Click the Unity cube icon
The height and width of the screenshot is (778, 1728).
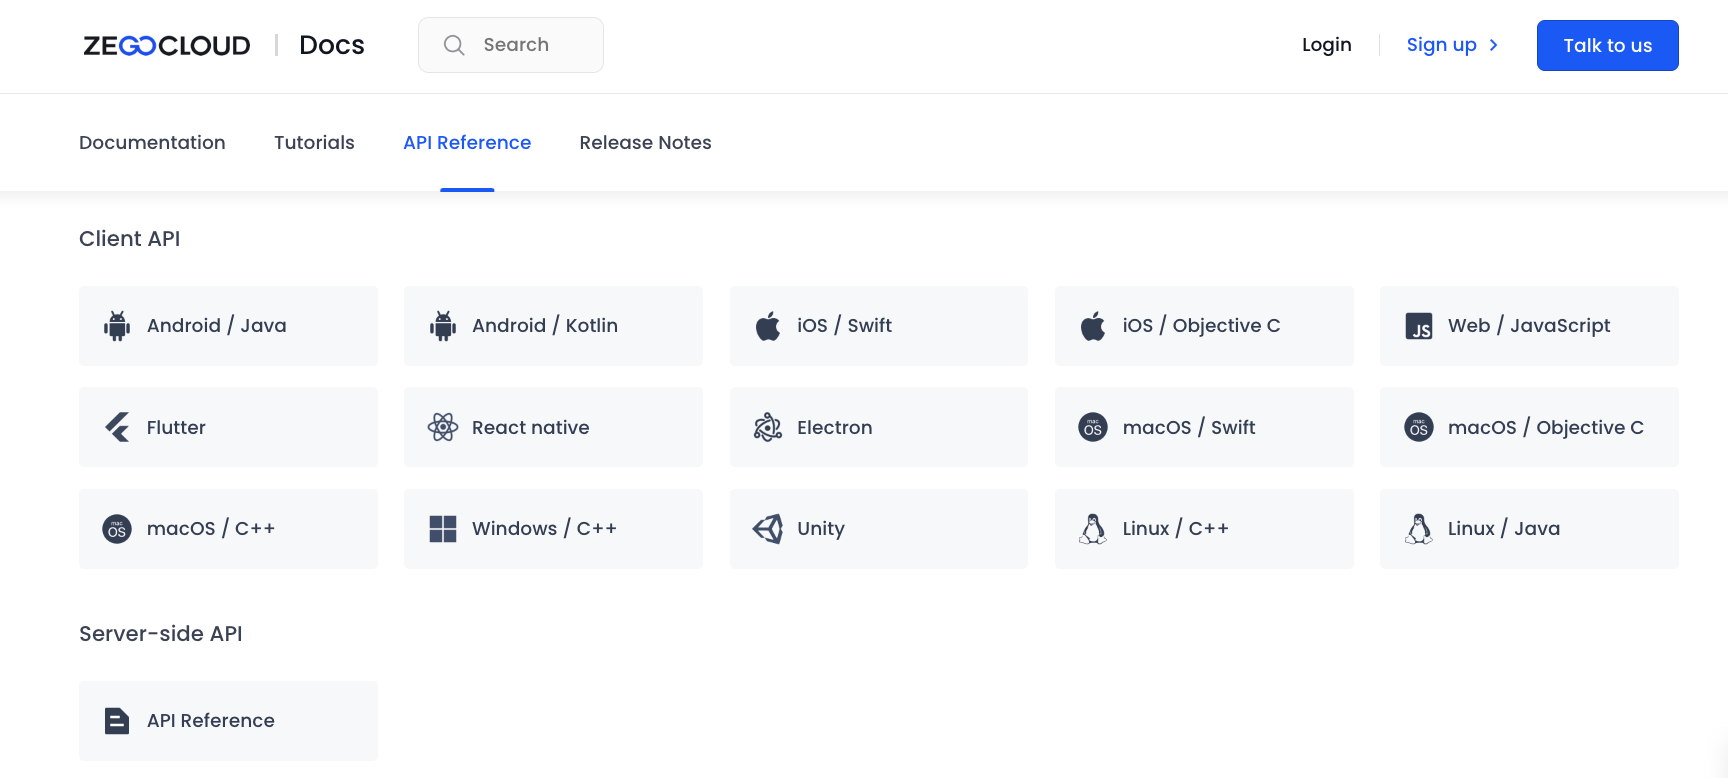coord(768,529)
